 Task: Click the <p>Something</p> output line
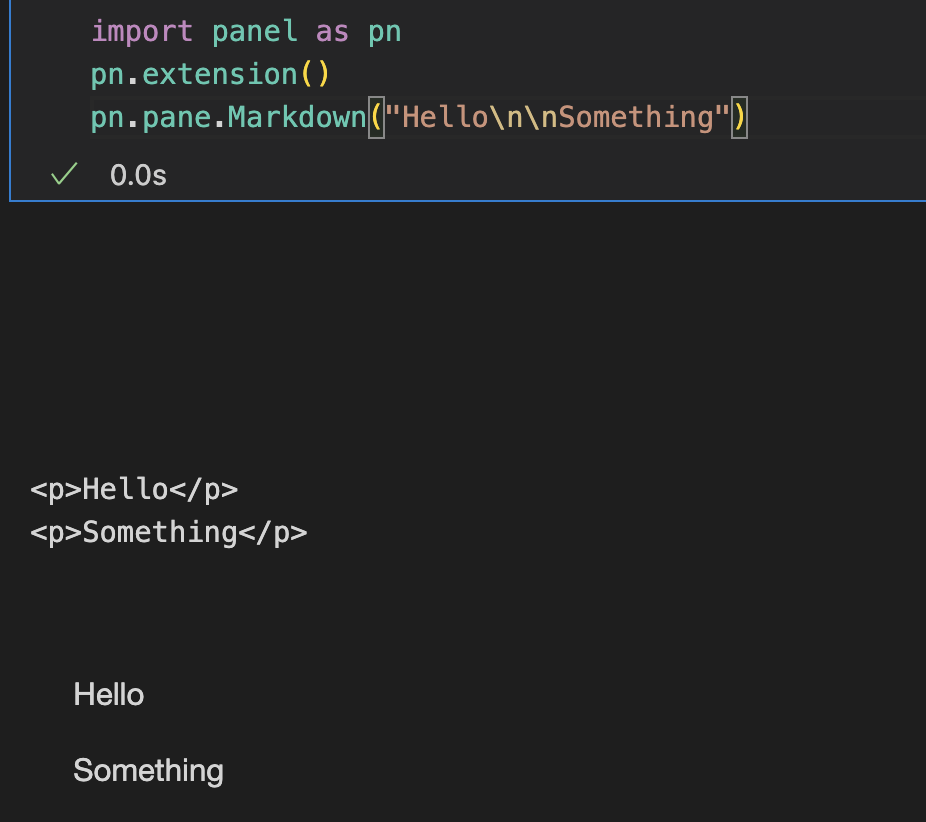[168, 532]
